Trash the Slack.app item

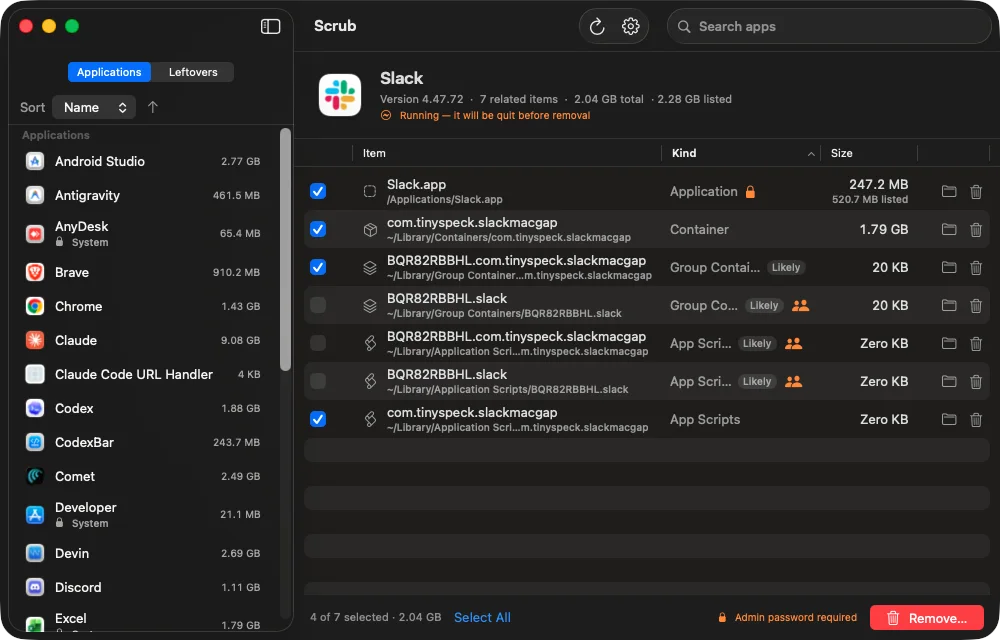(976, 191)
